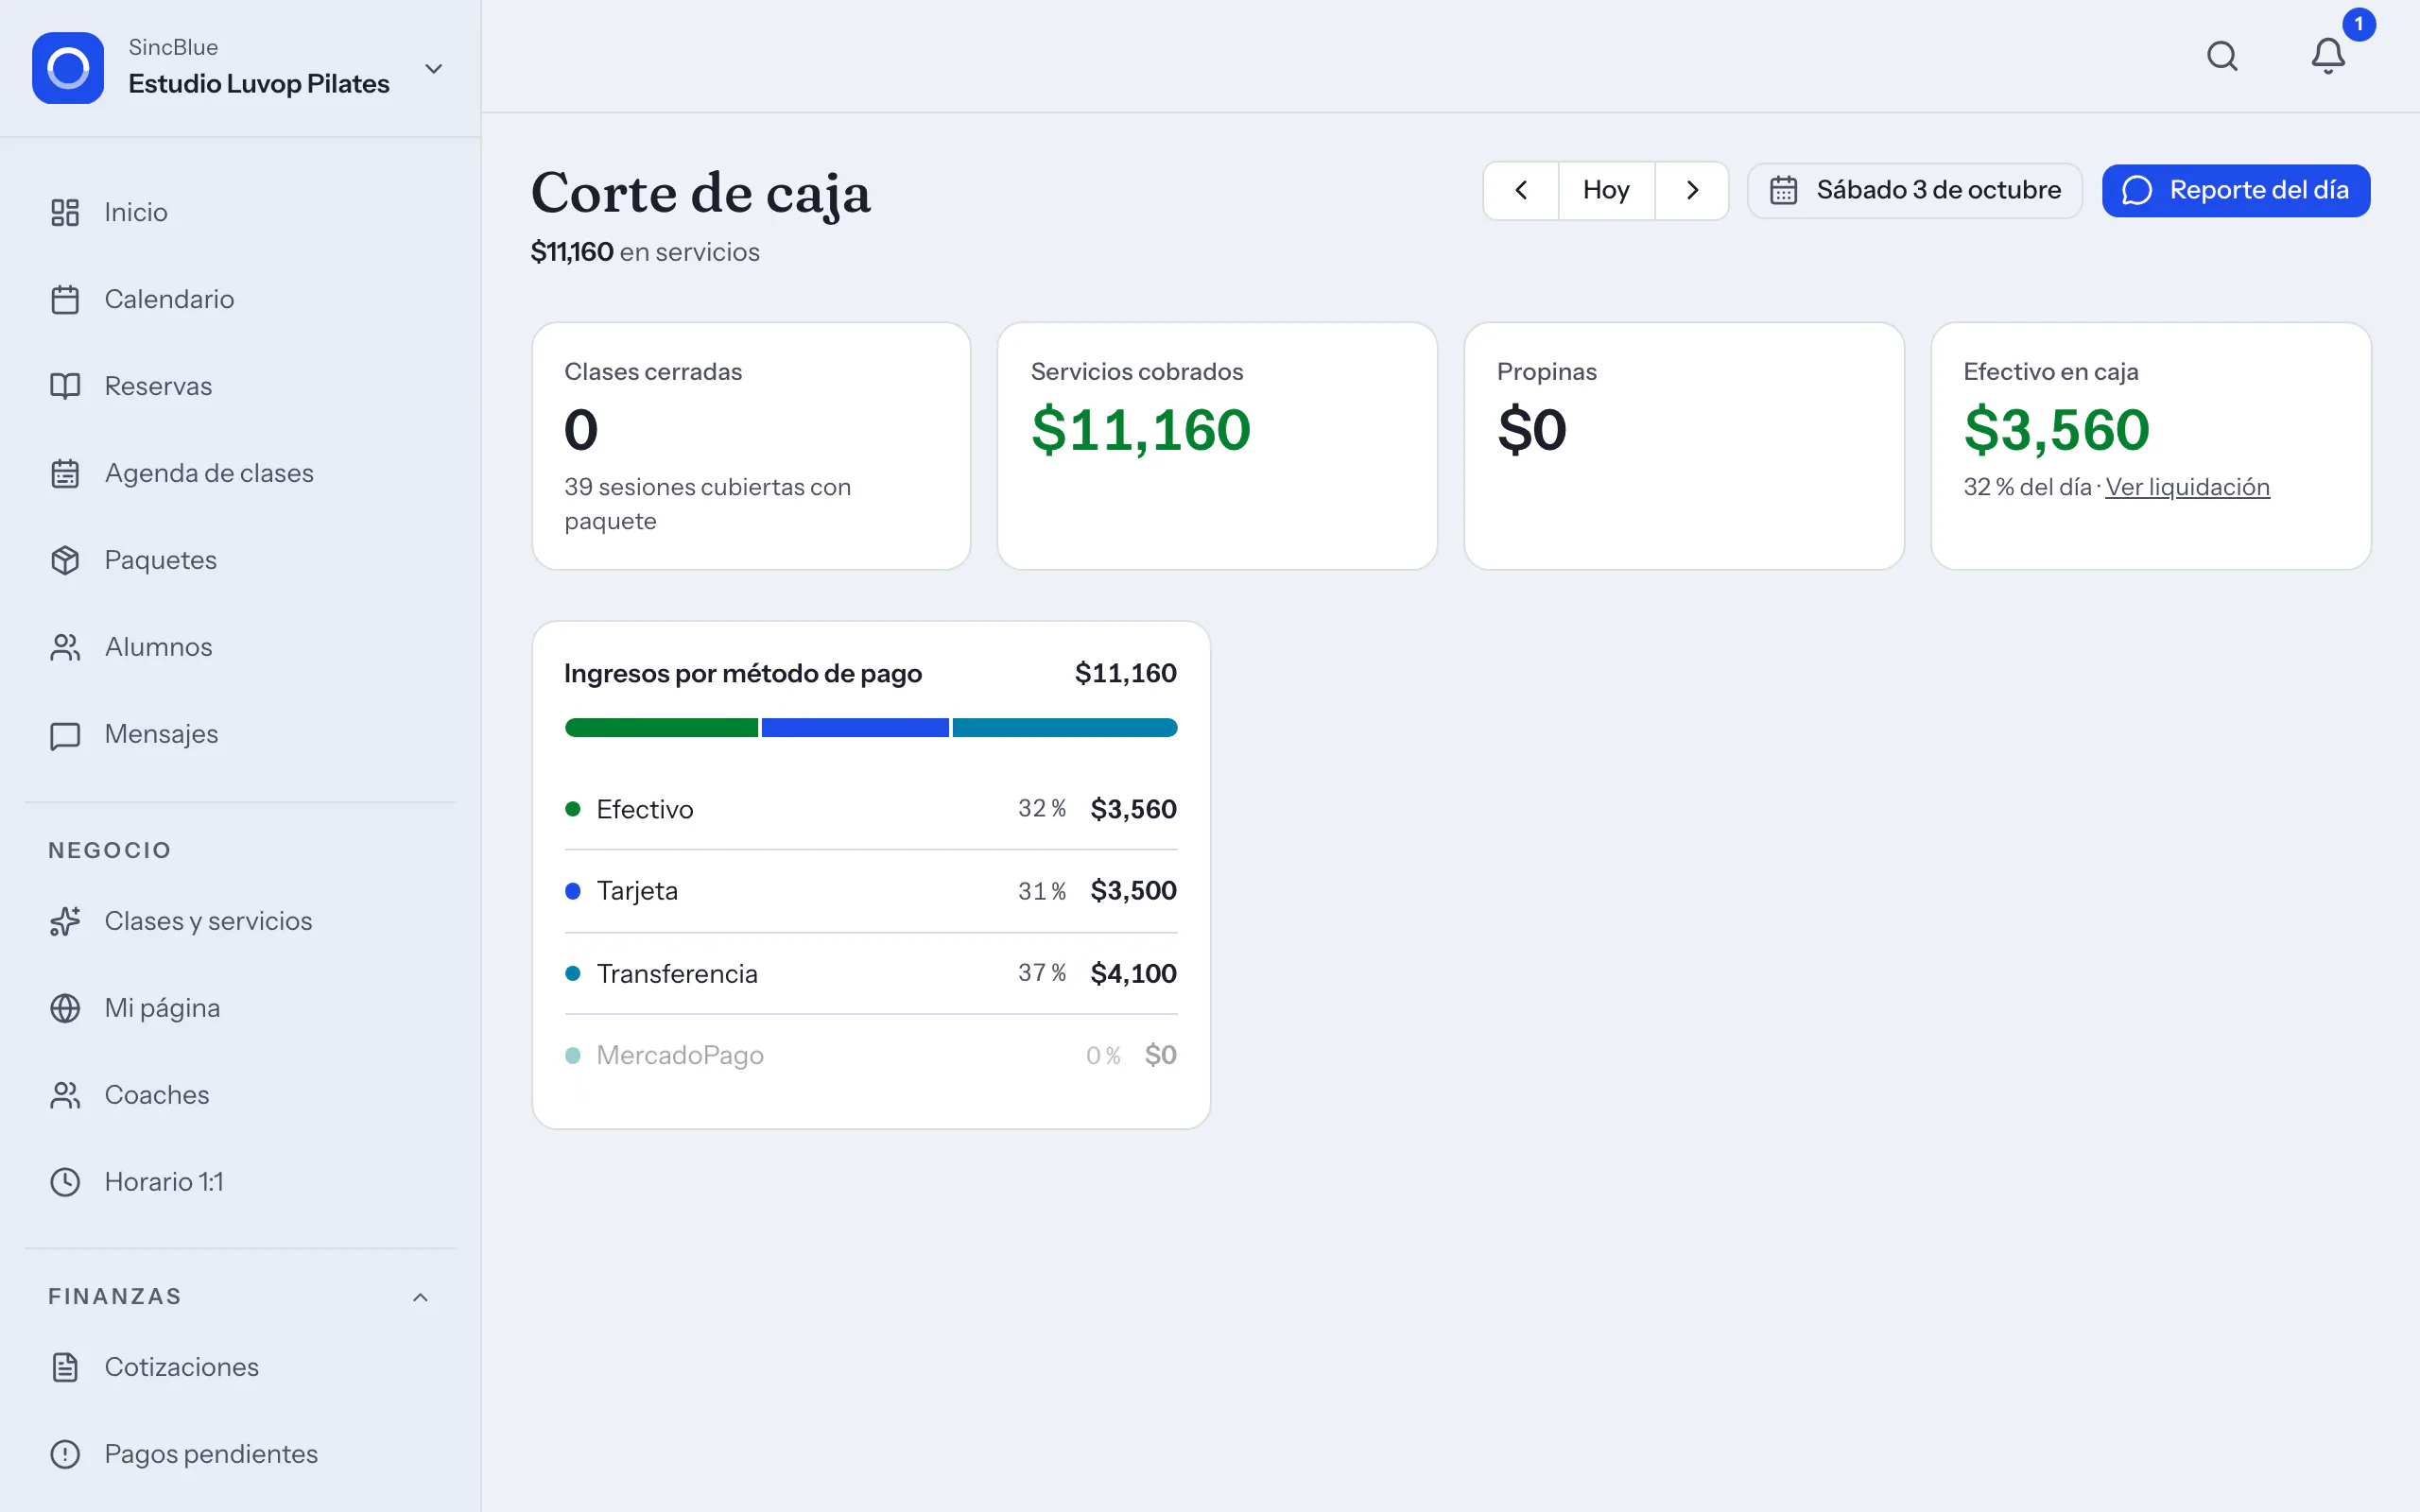Open Mensajes in the sidebar
2420x1512 pixels.
[240, 734]
